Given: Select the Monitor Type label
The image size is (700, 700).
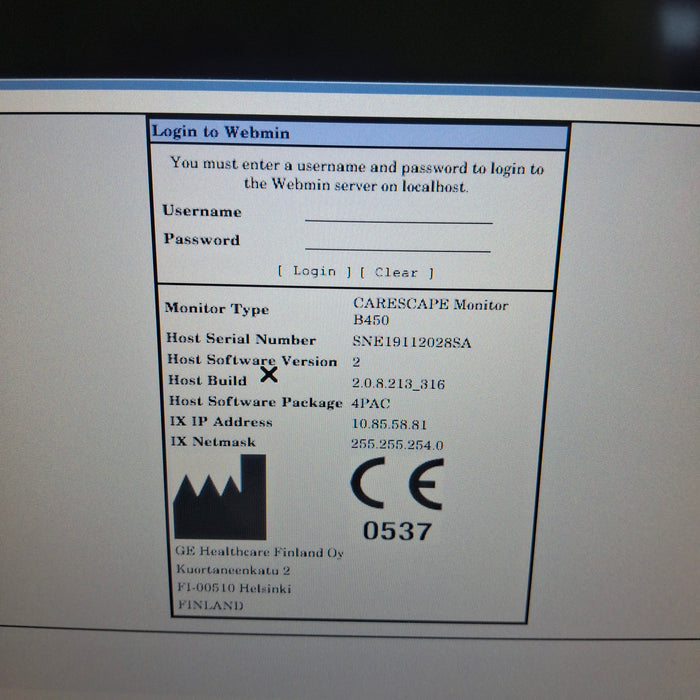Looking at the screenshot, I should pos(216,309).
